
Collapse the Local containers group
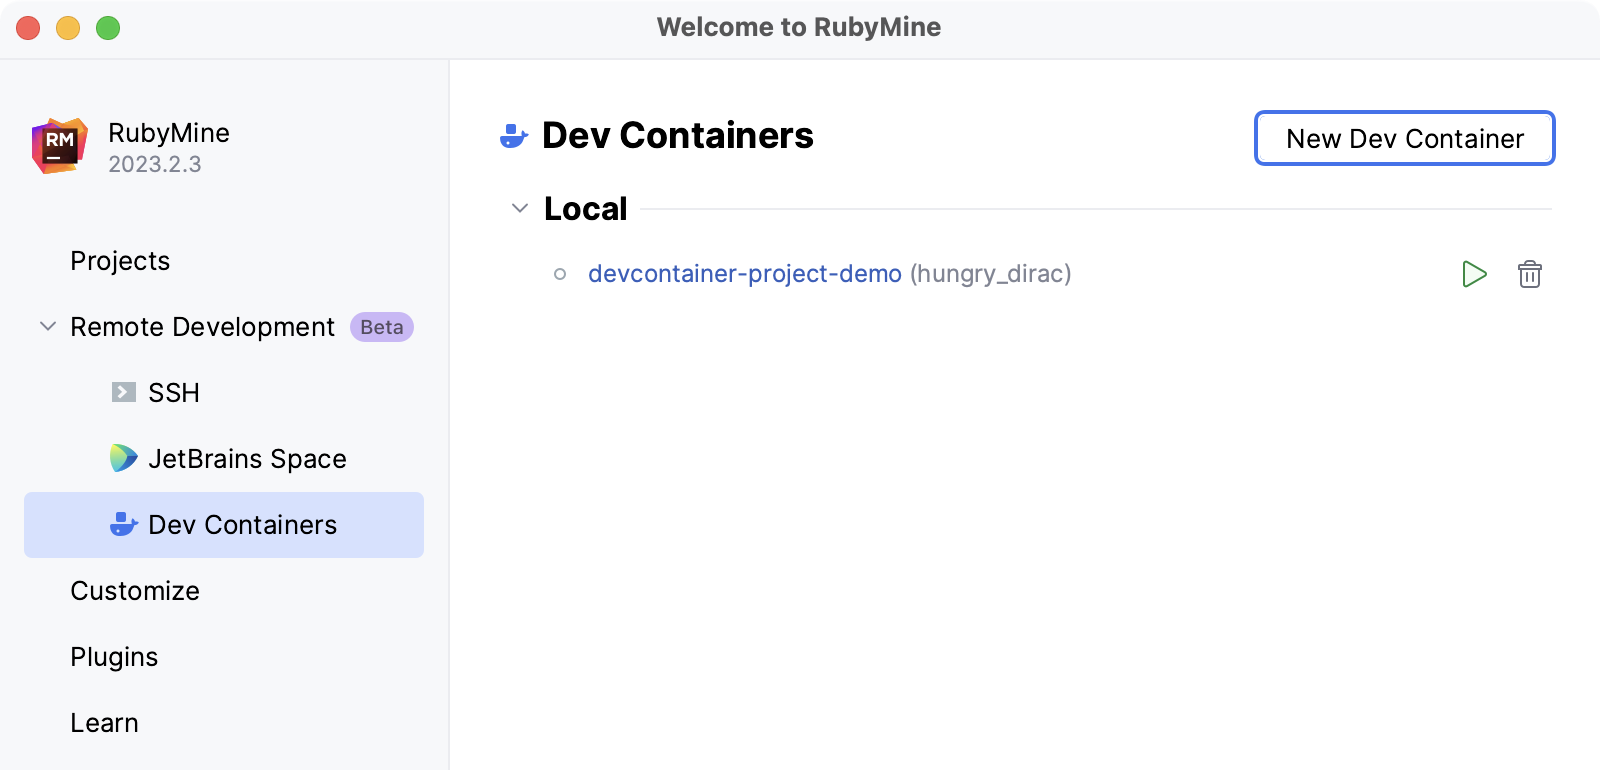coord(520,208)
